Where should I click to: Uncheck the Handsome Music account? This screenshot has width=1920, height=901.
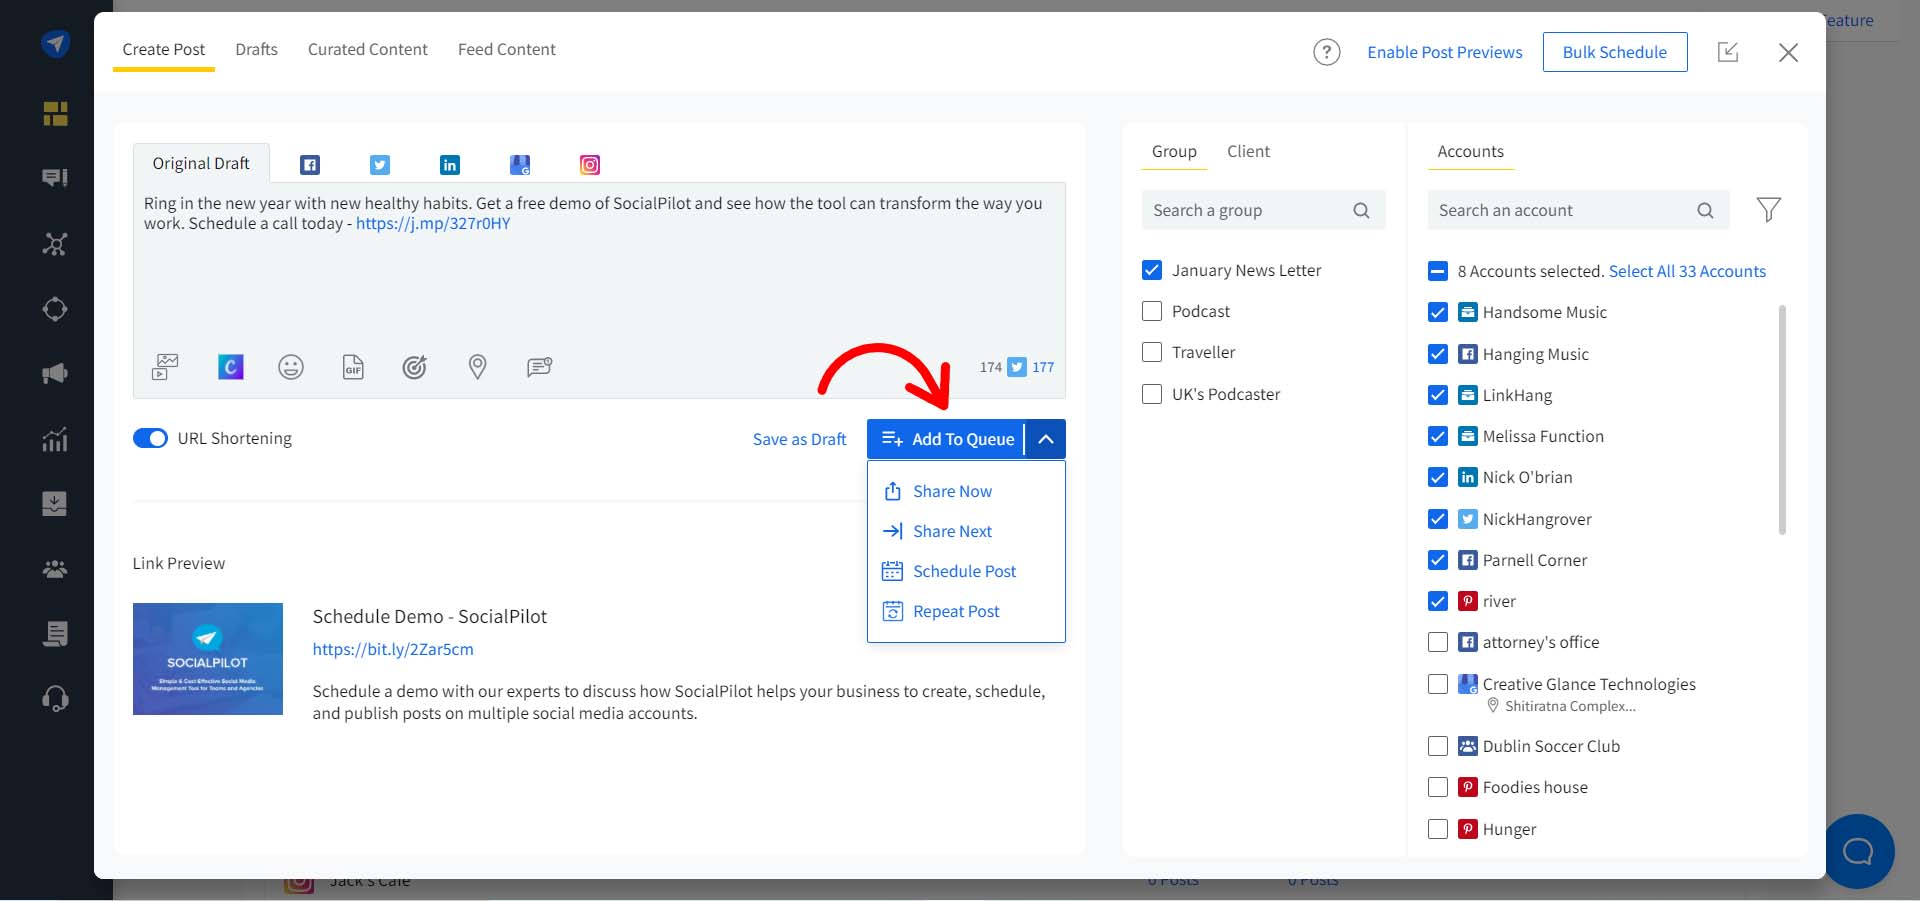[x=1438, y=312]
